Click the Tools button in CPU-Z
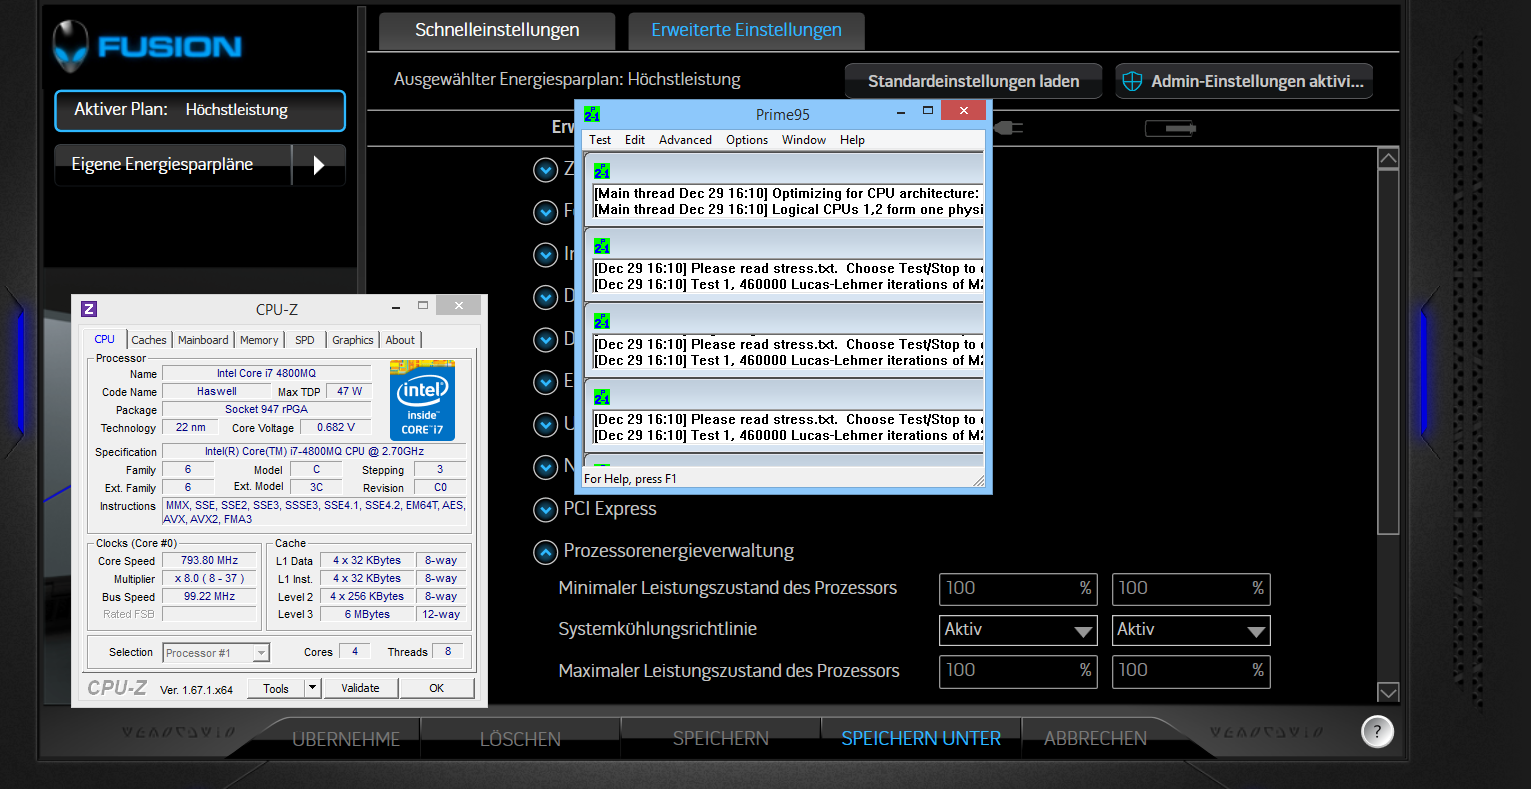The image size is (1531, 789). tap(276, 688)
